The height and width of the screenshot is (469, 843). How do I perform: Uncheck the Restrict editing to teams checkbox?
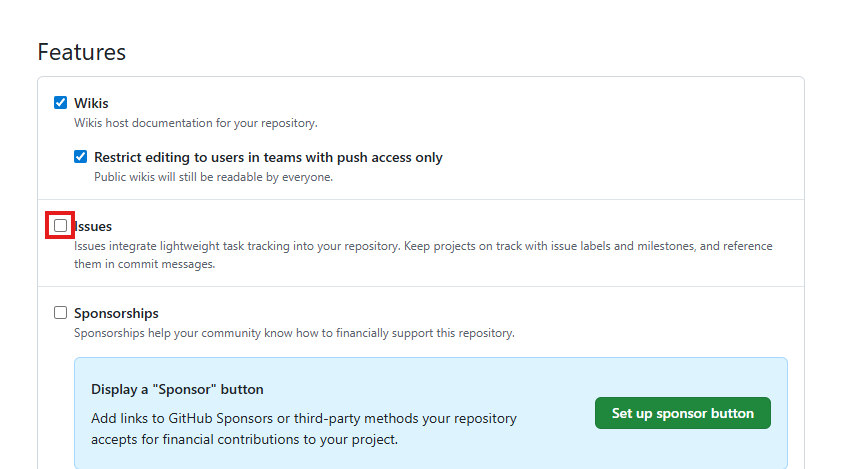[x=81, y=157]
